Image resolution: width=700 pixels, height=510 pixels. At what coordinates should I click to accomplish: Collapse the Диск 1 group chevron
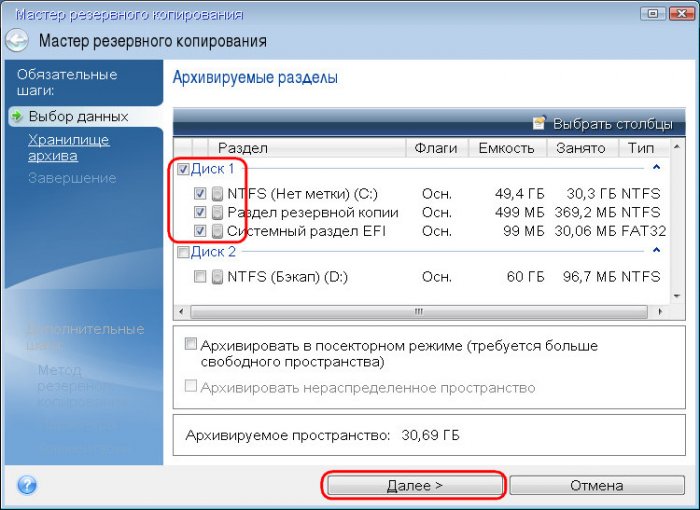coord(656,167)
